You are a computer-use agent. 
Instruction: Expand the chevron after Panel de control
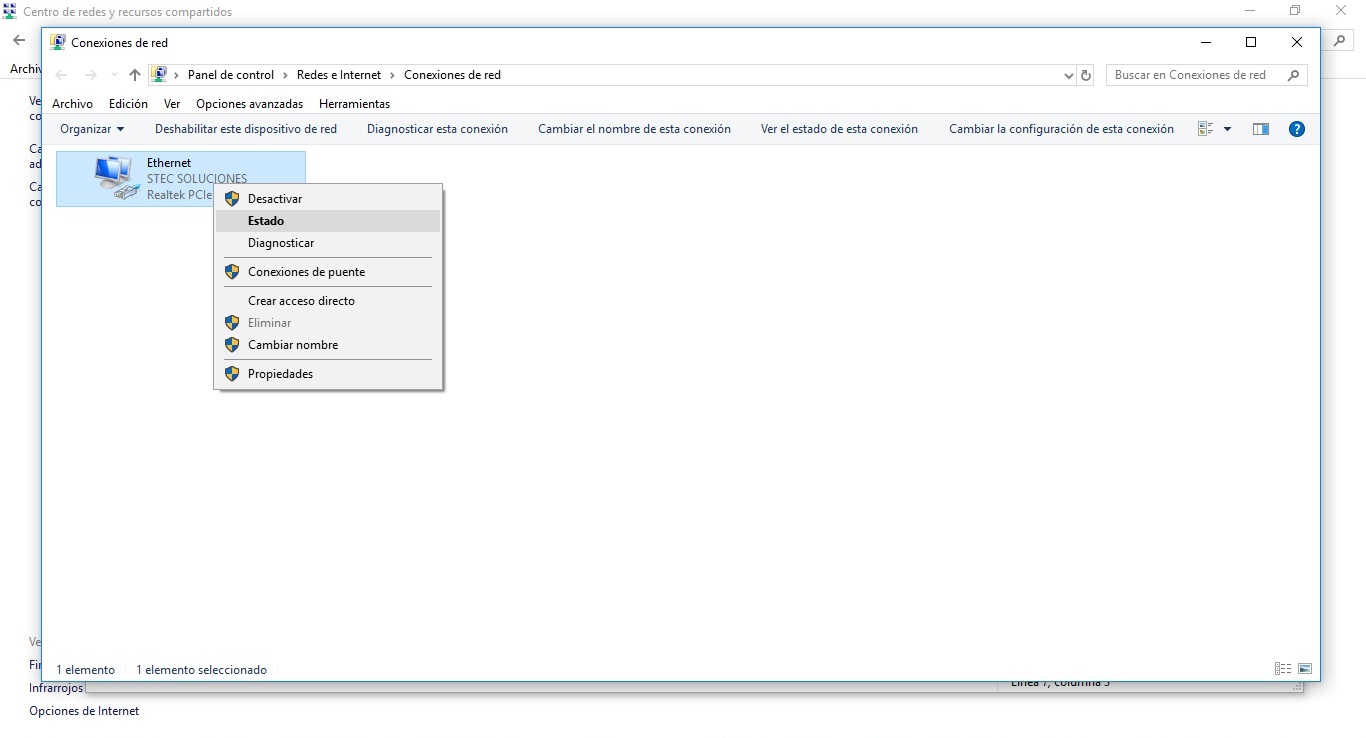[286, 75]
